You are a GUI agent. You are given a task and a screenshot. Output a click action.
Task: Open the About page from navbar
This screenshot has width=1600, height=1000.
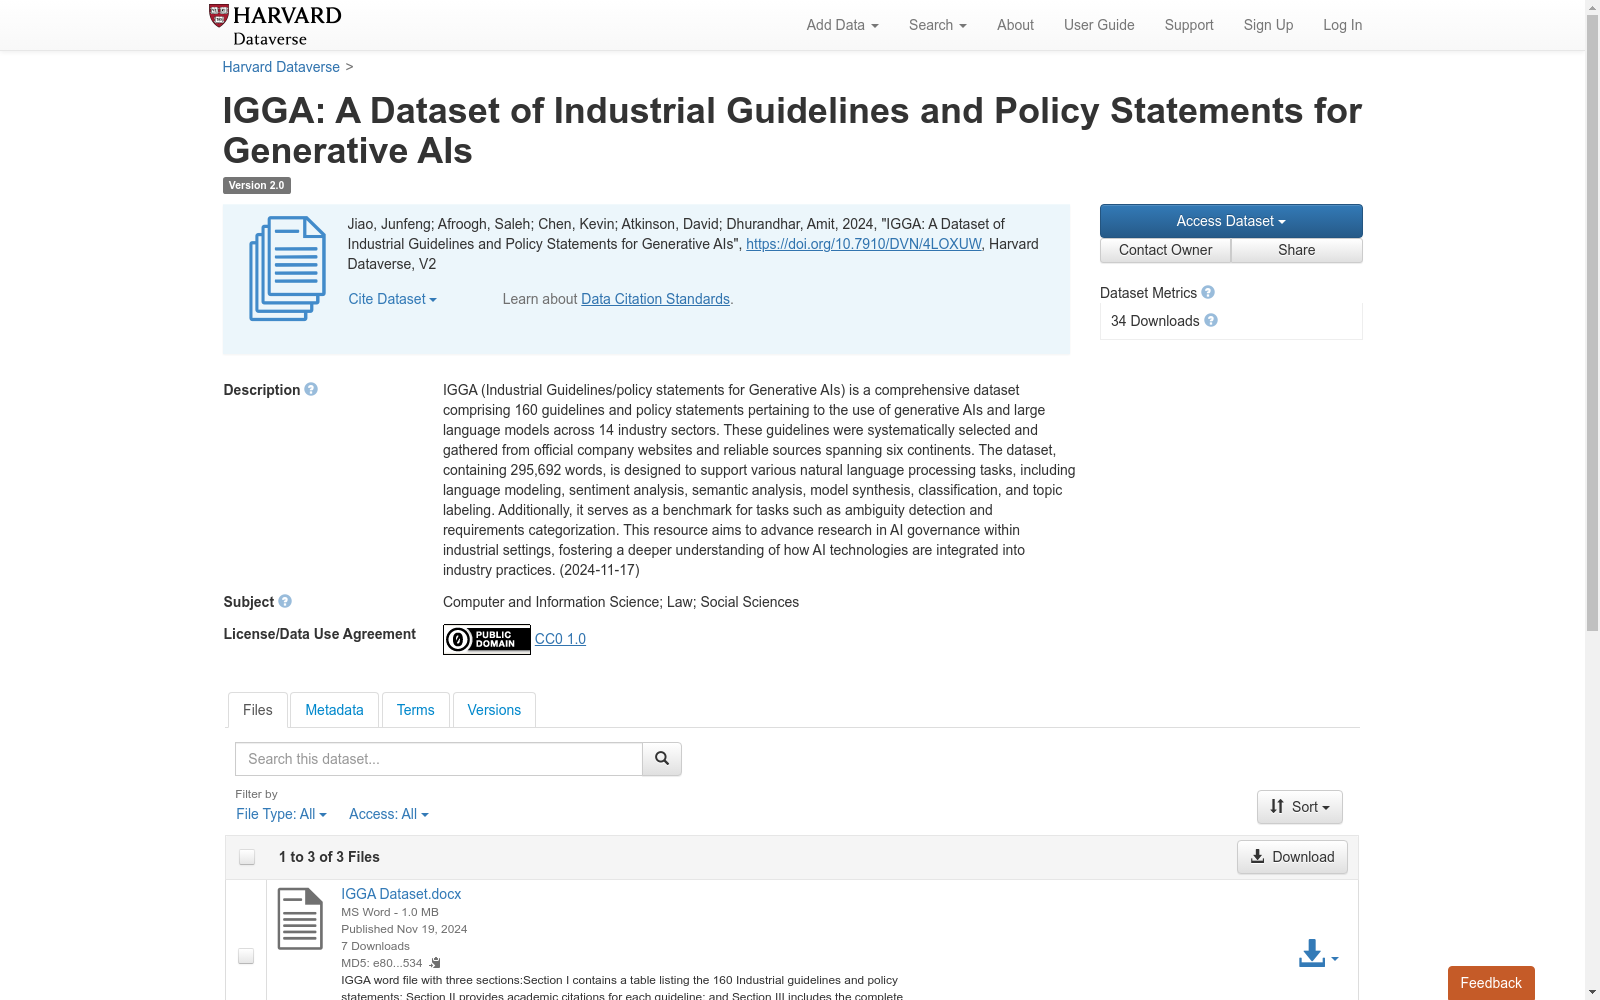[x=1015, y=25]
